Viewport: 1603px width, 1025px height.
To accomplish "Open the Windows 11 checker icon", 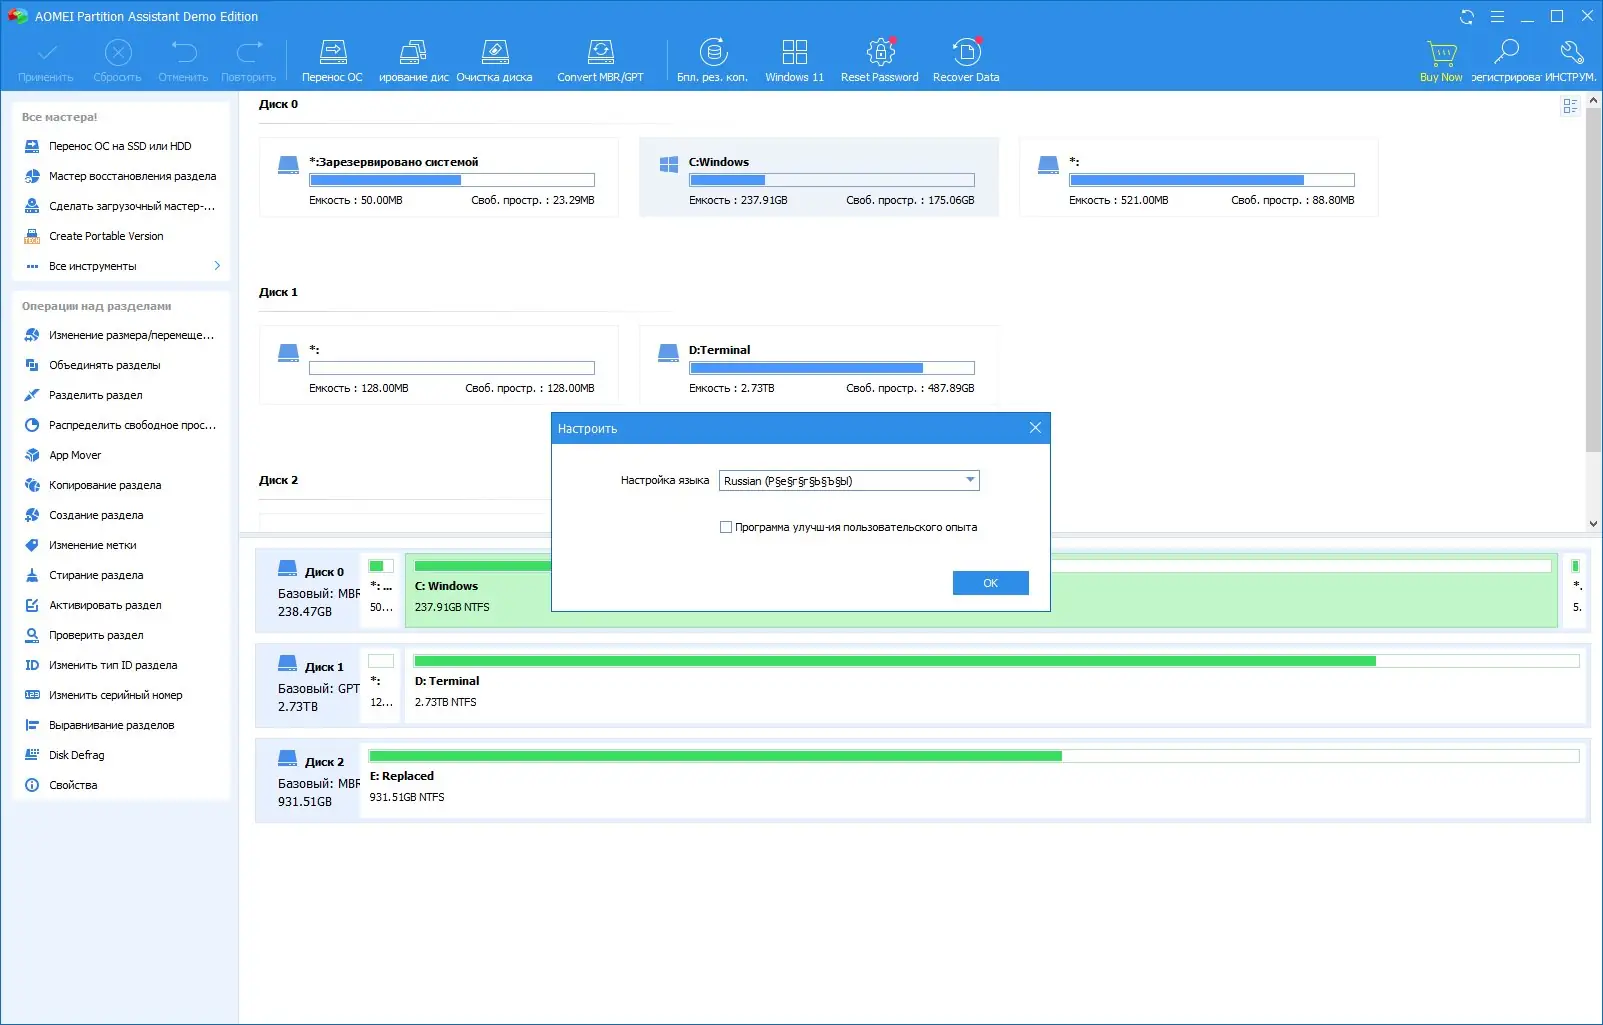I will coord(794,61).
